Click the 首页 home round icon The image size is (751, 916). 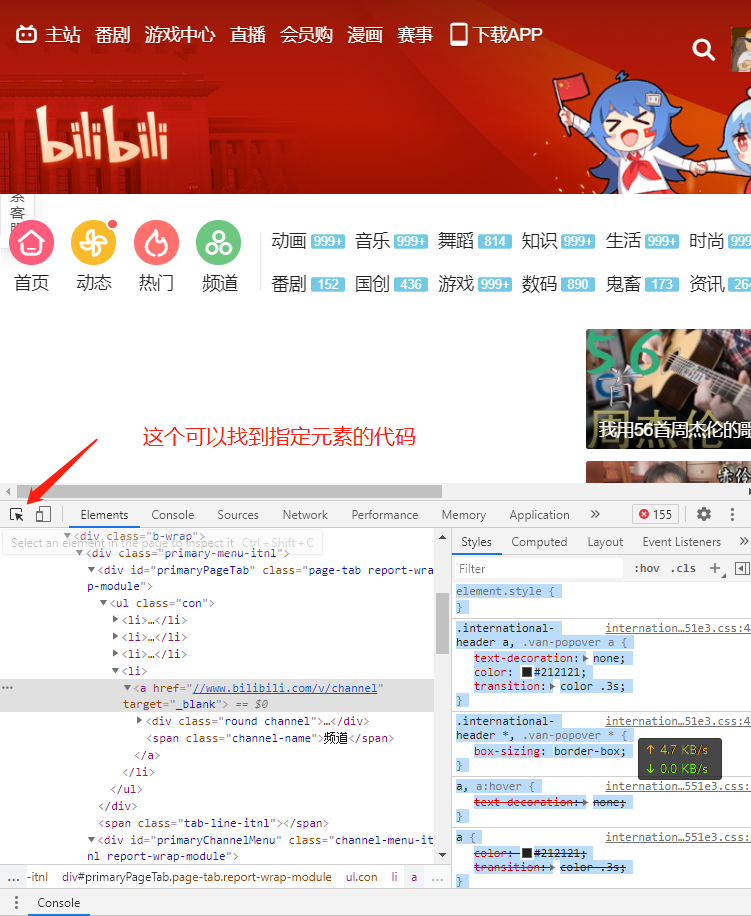click(x=32, y=242)
